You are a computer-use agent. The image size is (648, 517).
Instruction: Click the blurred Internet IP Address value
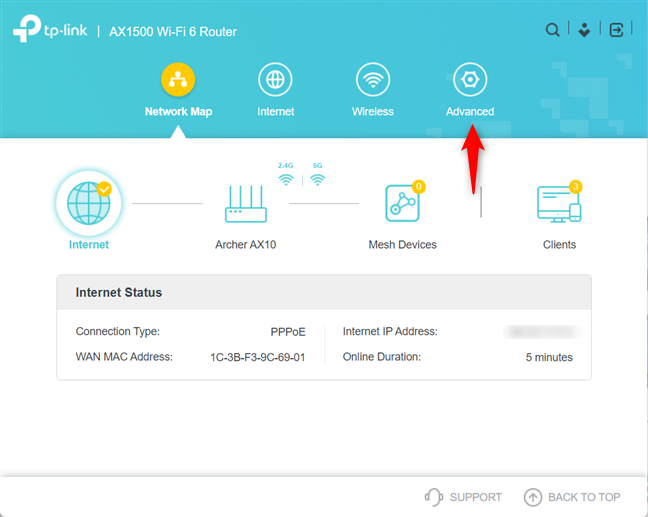pyautogui.click(x=543, y=332)
